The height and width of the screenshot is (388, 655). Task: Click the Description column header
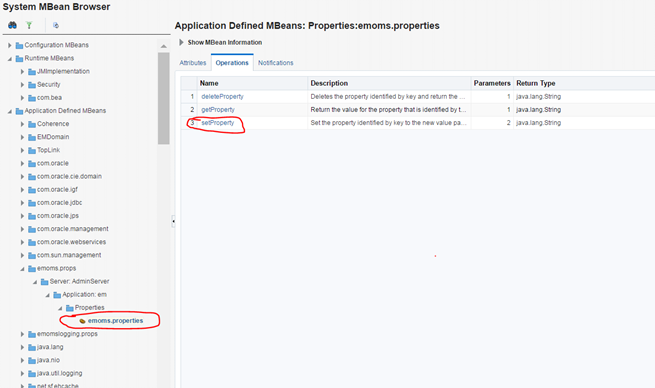tap(389, 83)
